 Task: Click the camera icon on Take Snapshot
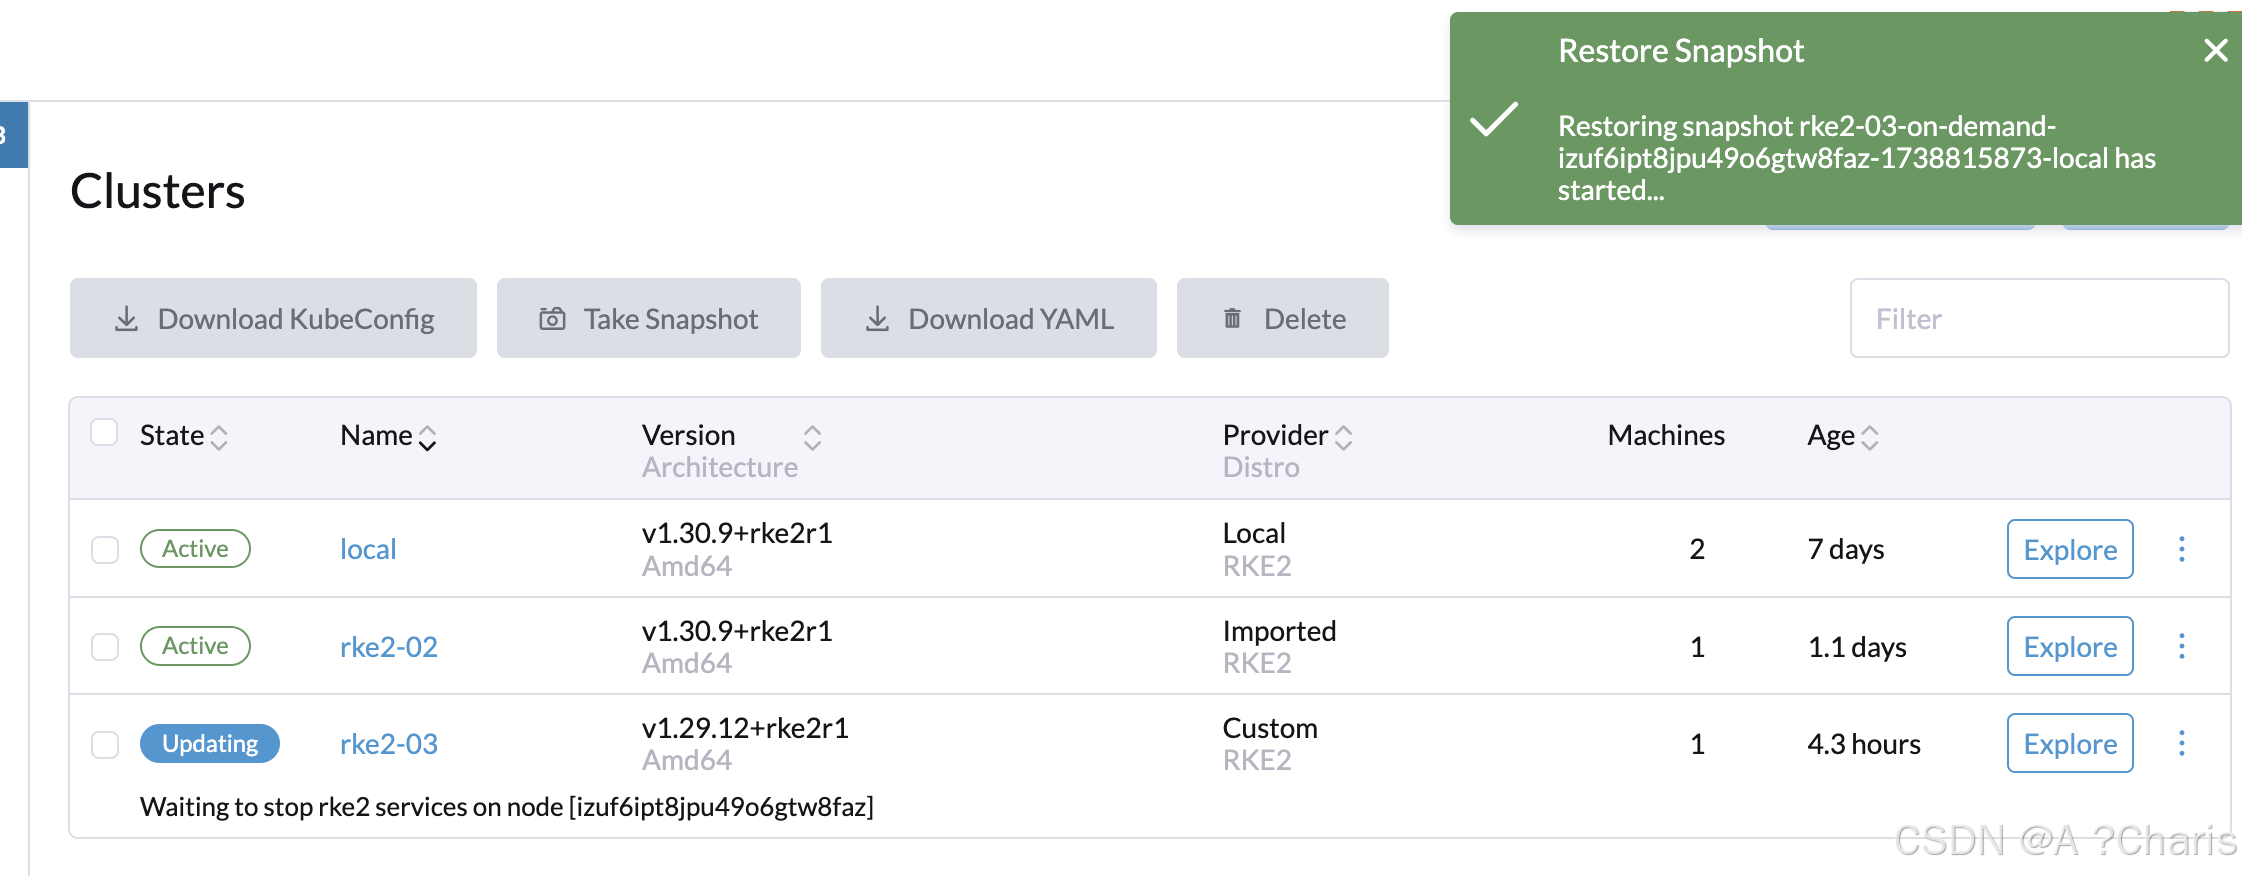pos(552,319)
